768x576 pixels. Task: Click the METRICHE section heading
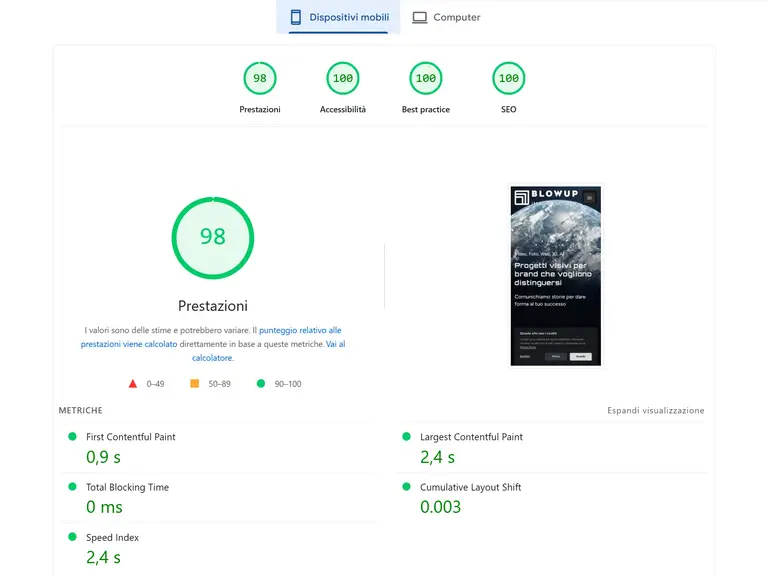click(80, 410)
